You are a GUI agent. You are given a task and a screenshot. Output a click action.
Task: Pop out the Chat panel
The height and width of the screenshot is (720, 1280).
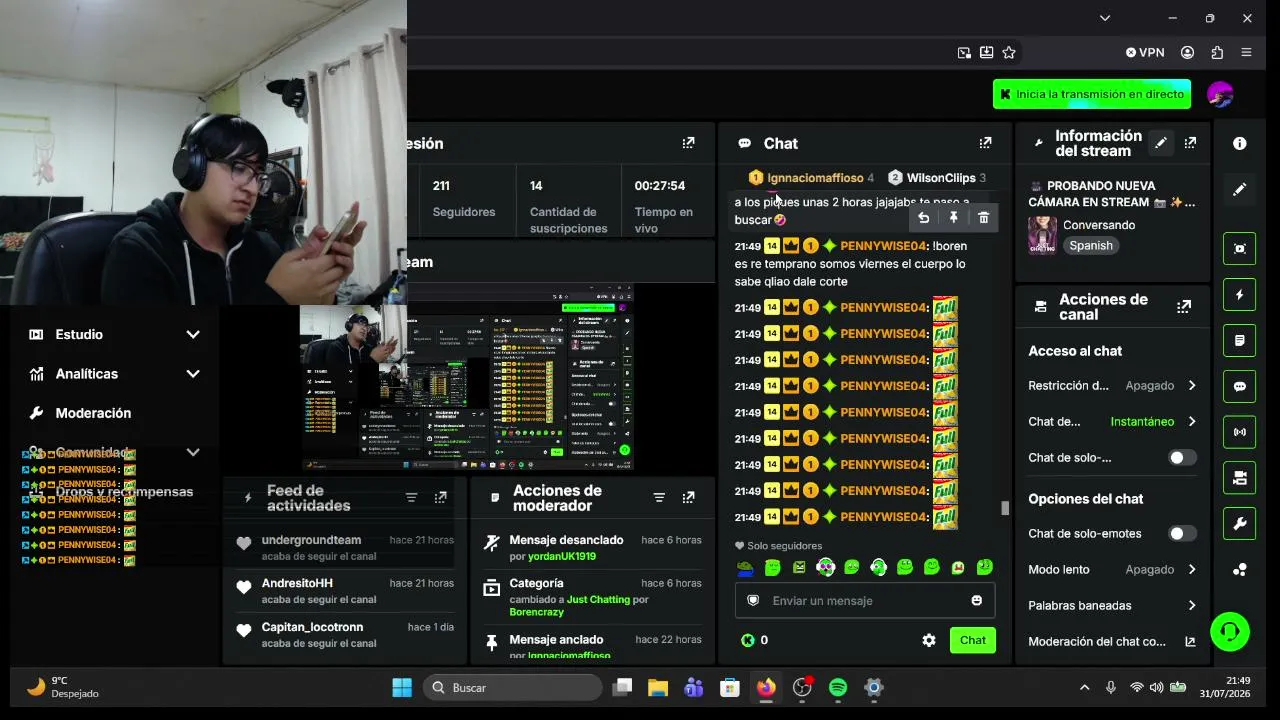click(985, 143)
